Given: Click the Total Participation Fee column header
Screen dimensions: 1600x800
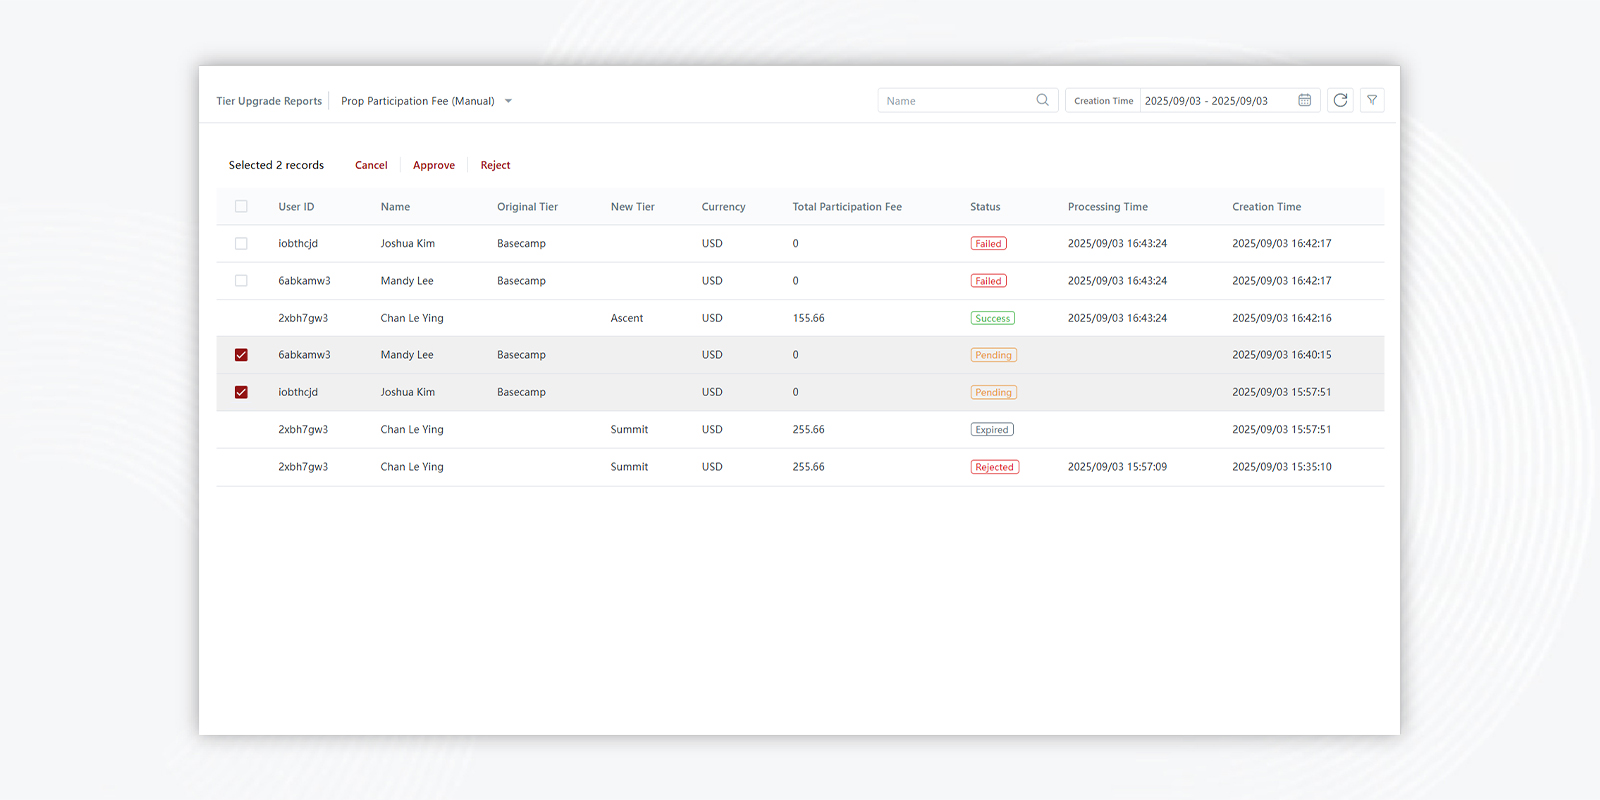Looking at the screenshot, I should [x=847, y=207].
